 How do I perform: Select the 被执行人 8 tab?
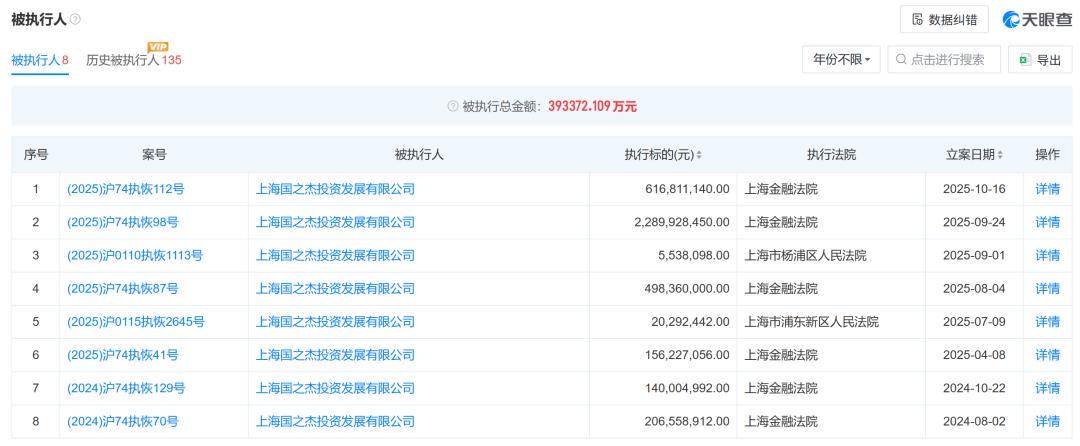[x=39, y=60]
